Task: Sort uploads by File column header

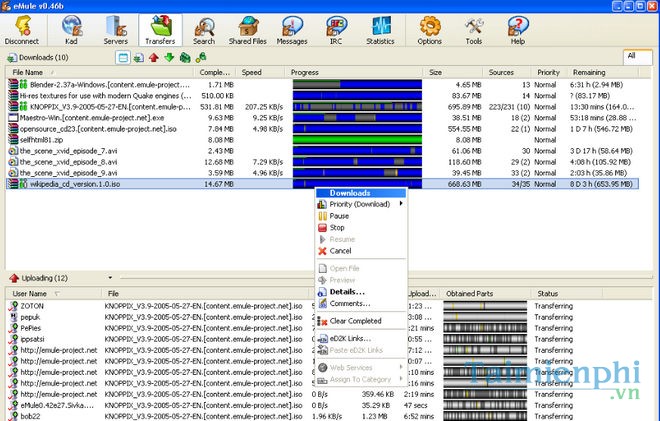Action: click(x=205, y=293)
